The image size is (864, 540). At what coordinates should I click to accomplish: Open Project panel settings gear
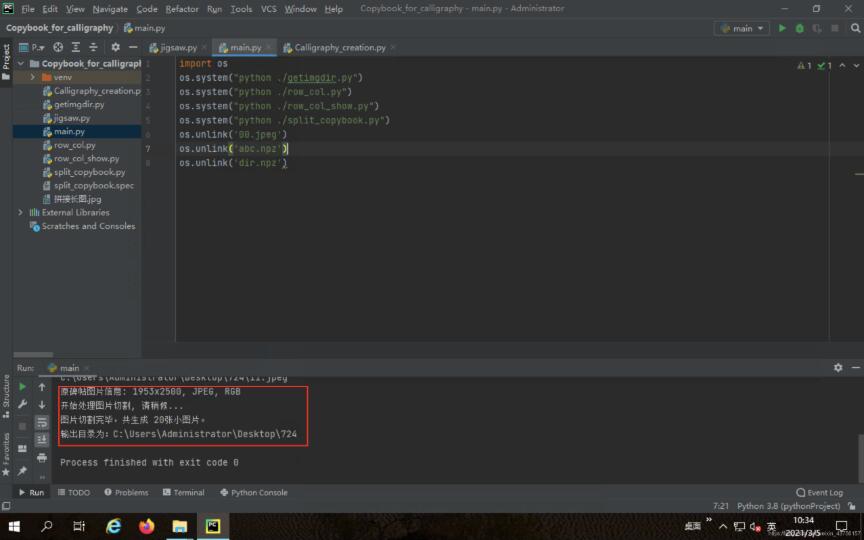coord(115,47)
